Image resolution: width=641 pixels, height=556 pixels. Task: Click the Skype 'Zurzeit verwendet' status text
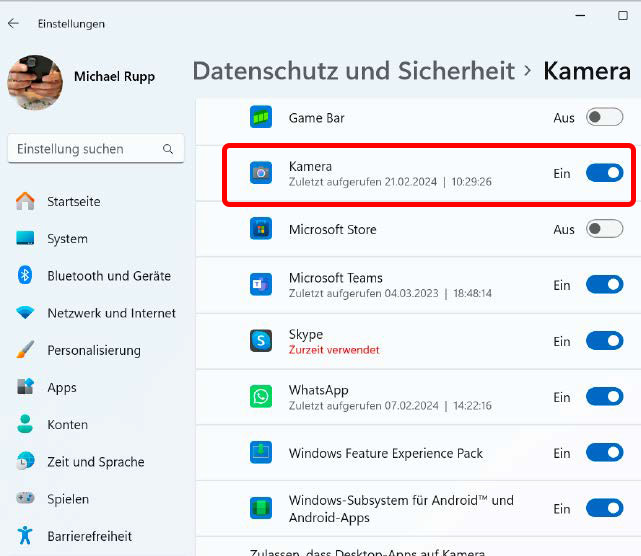click(334, 350)
